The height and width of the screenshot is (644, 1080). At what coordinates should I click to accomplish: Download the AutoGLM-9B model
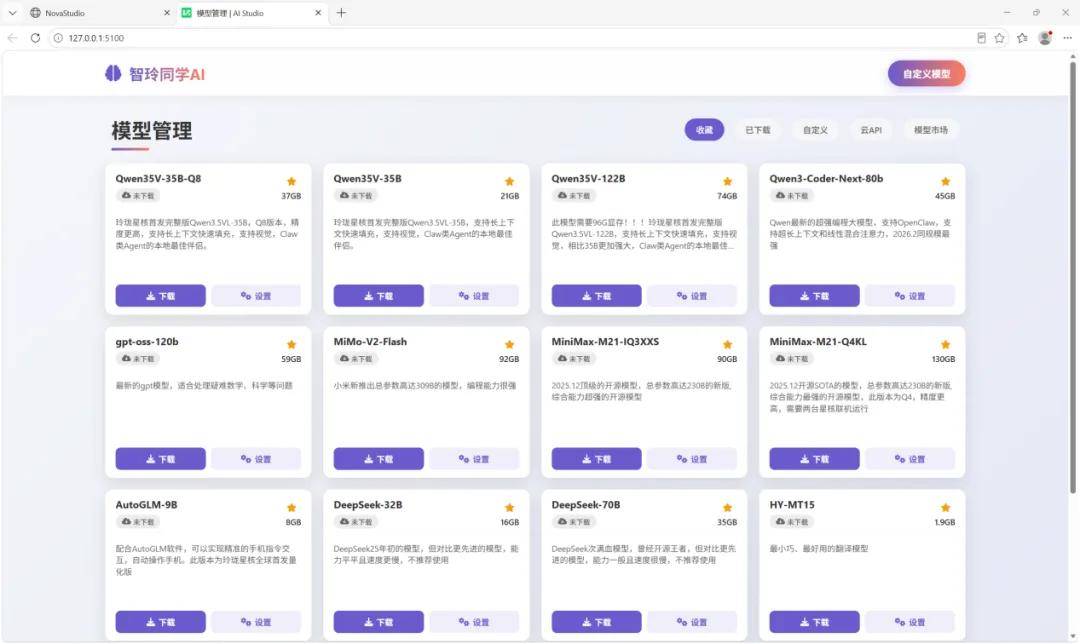(x=160, y=622)
